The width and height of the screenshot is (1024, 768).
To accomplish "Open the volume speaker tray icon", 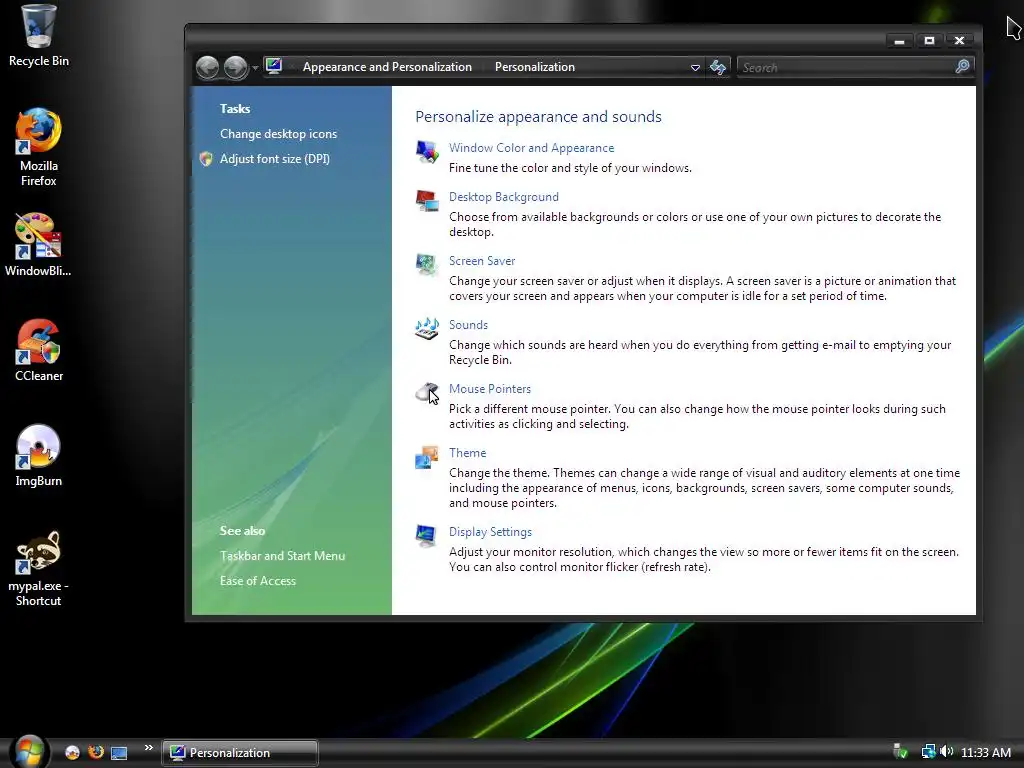I will tap(946, 752).
